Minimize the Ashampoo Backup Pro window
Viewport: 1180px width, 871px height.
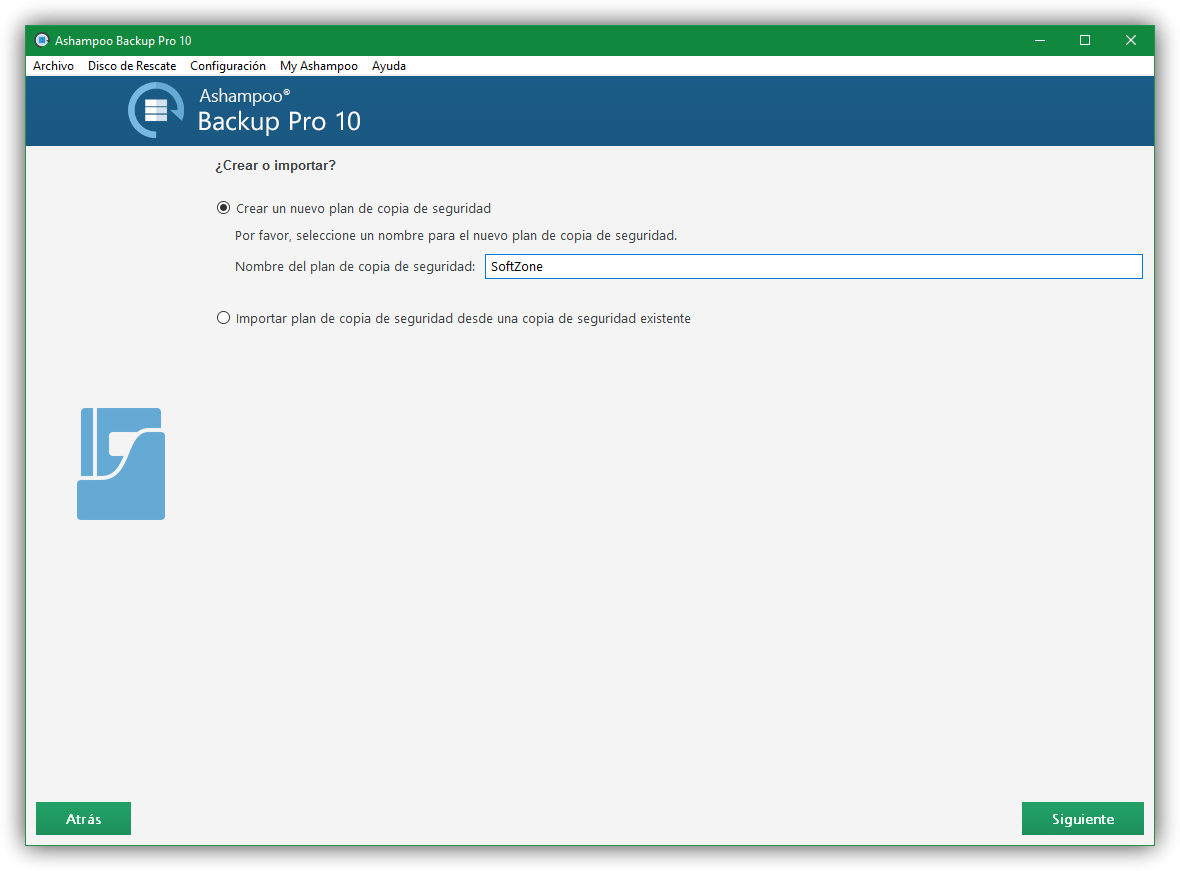pos(1040,40)
